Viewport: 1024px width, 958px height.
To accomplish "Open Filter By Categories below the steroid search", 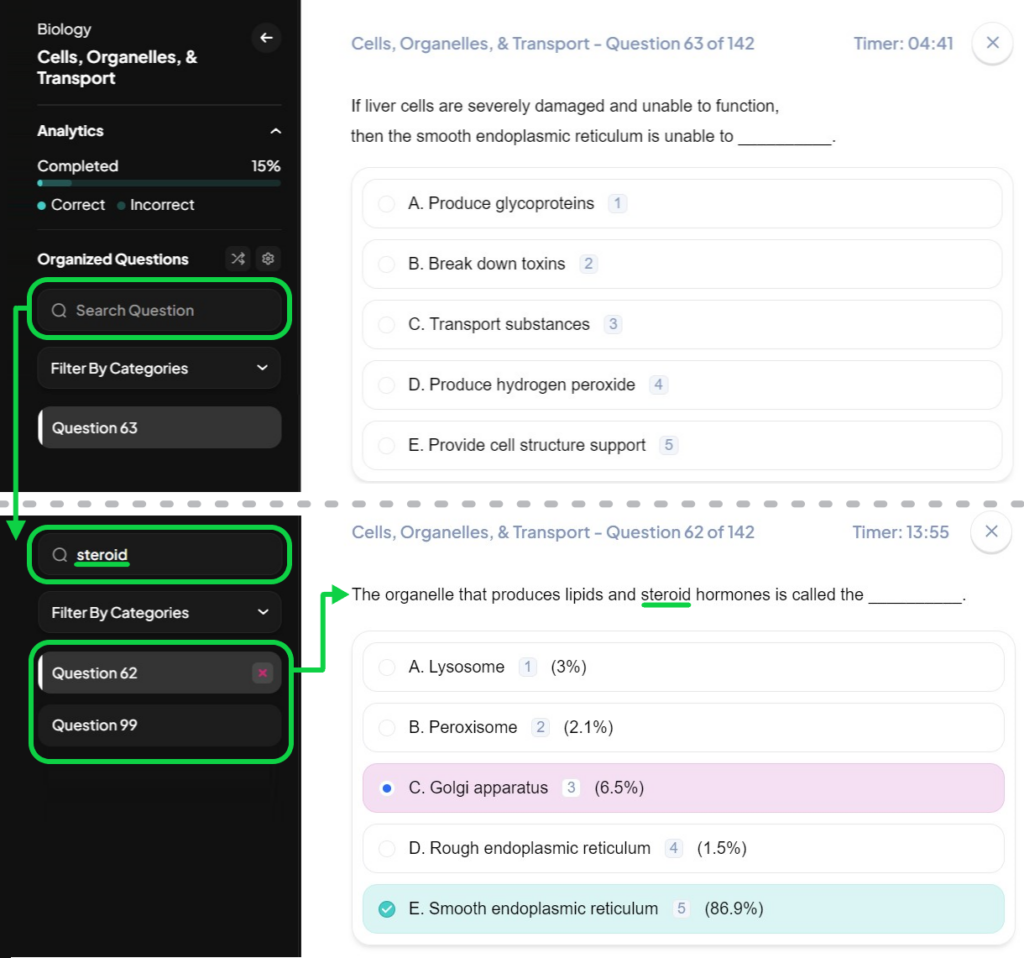I will tap(158, 612).
